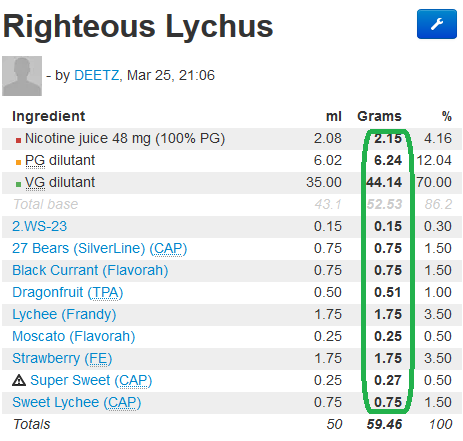The image size is (463, 441).
Task: Open the Moscato (Flavorah) flavor link
Action: (73, 336)
